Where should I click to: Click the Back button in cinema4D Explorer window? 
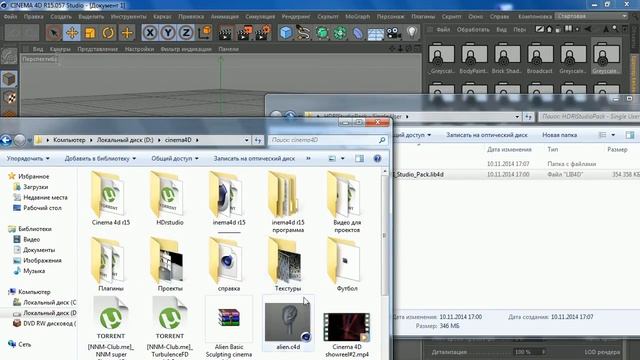[6, 140]
